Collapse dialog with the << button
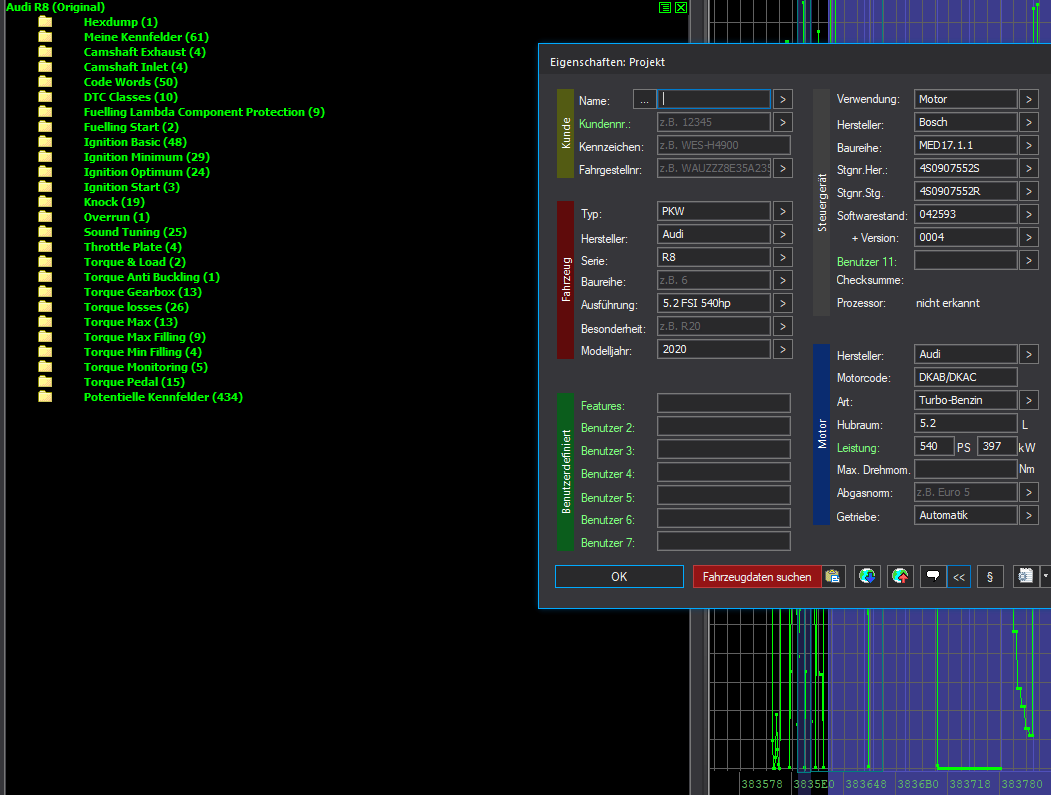1051x795 pixels. click(959, 576)
